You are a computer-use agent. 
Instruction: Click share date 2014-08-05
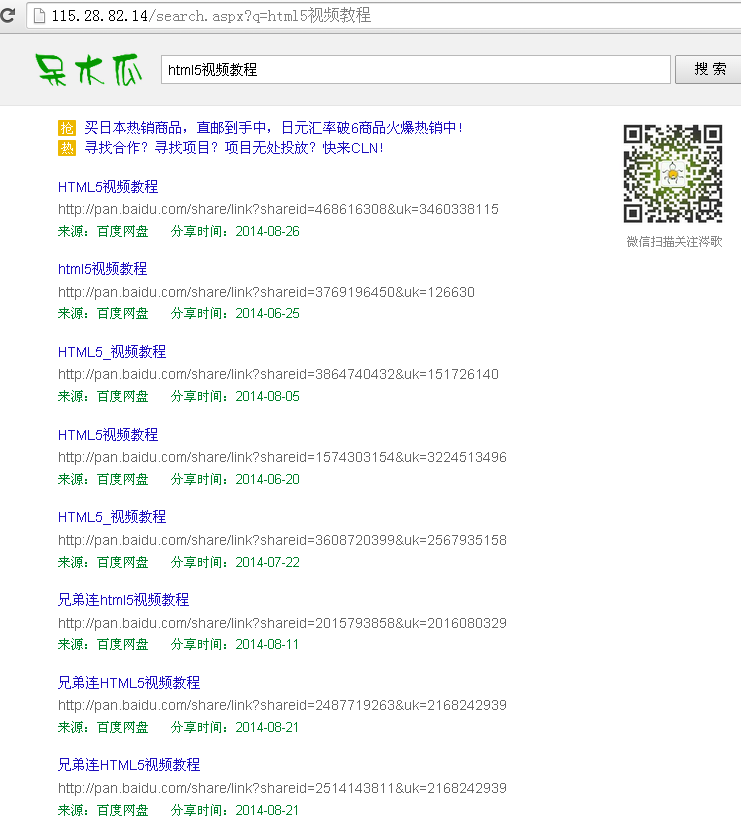[x=267, y=396]
